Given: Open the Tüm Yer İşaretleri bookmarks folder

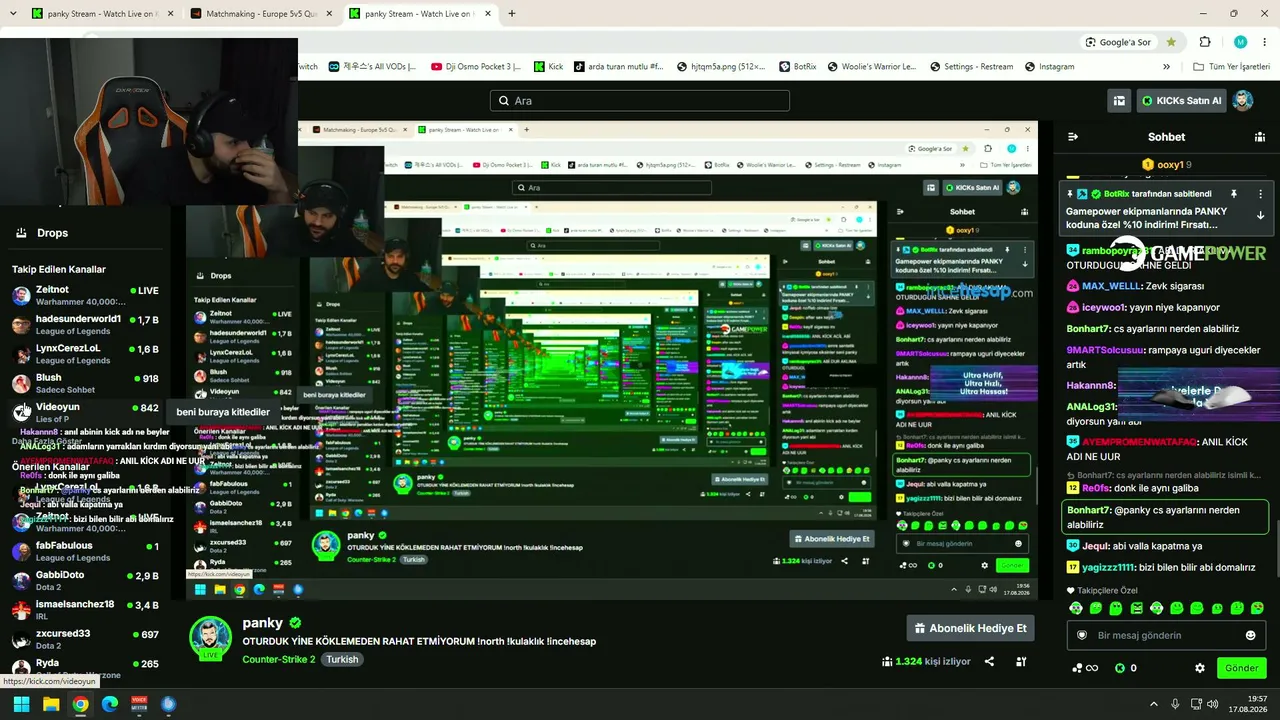Looking at the screenshot, I should (x=1231, y=67).
